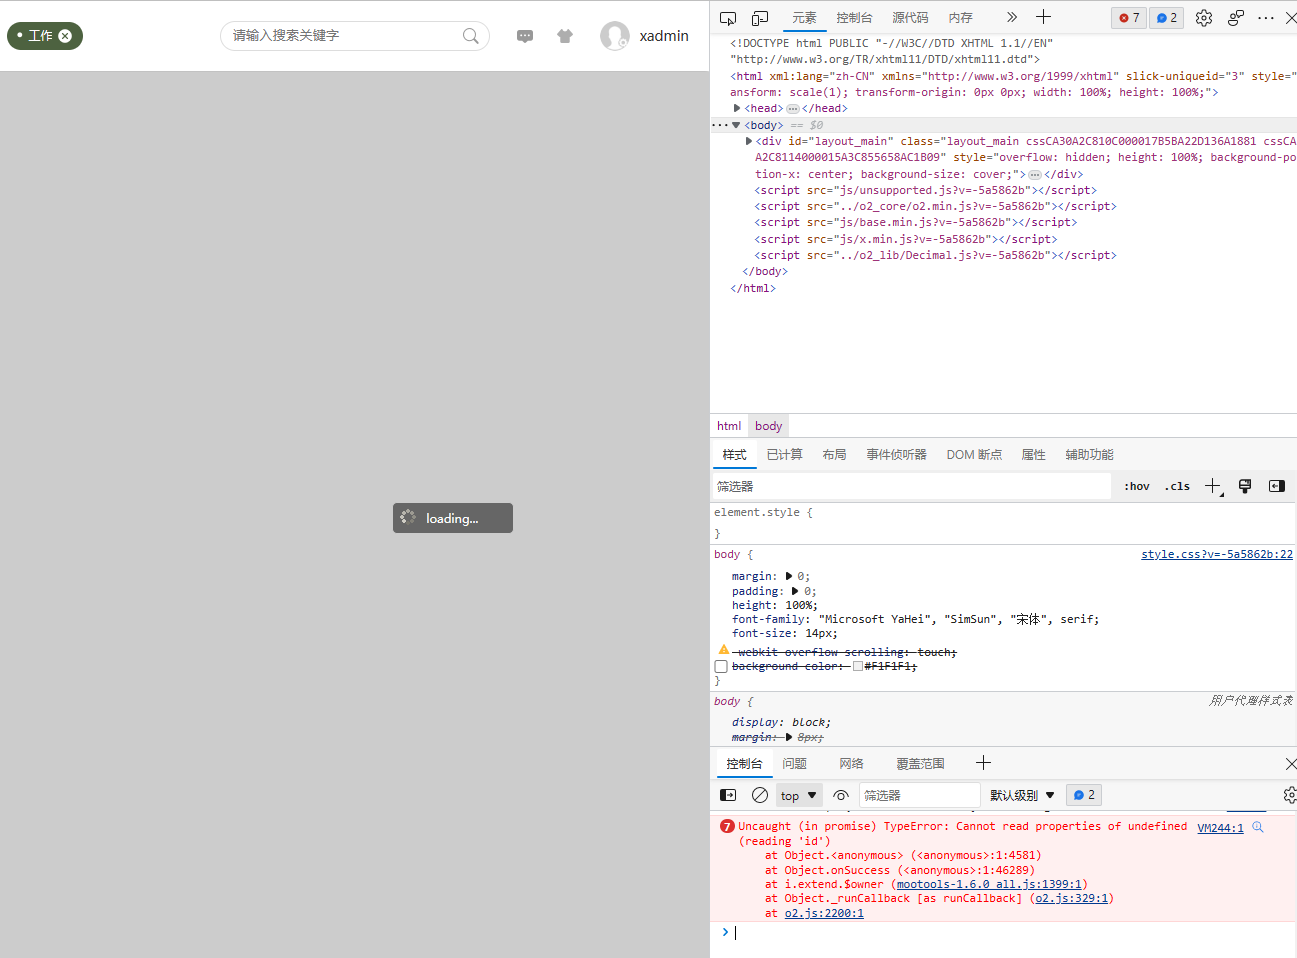
Task: Open the top context dropdown
Action: (x=798, y=795)
